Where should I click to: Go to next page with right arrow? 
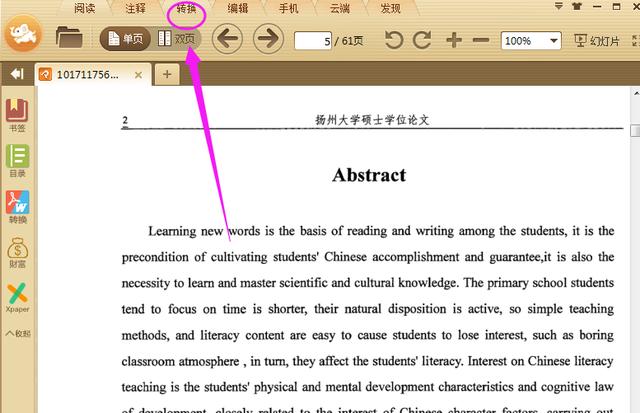coord(268,39)
